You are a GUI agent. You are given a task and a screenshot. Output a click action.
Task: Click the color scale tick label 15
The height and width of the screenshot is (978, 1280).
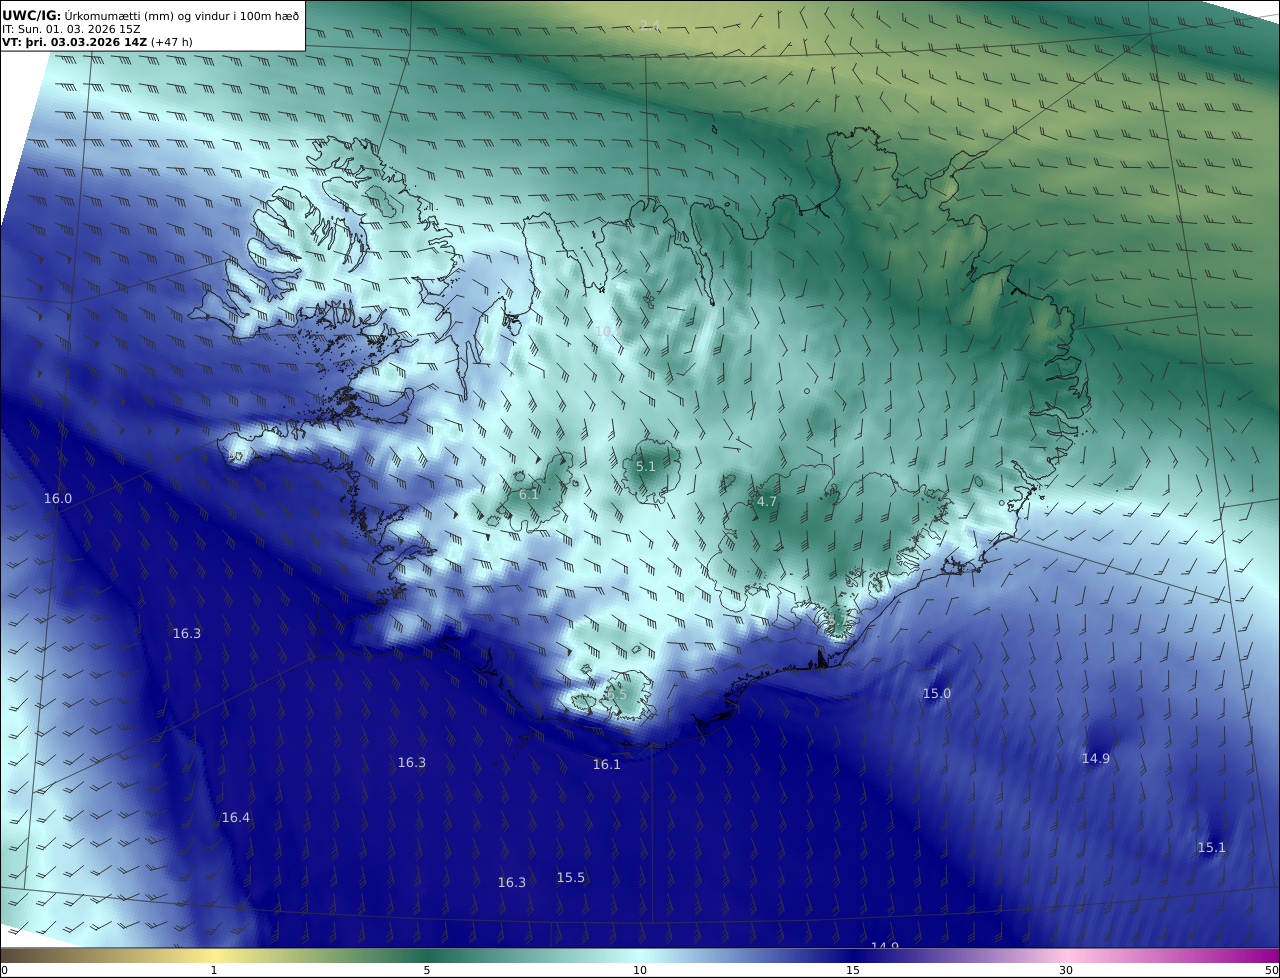click(853, 970)
